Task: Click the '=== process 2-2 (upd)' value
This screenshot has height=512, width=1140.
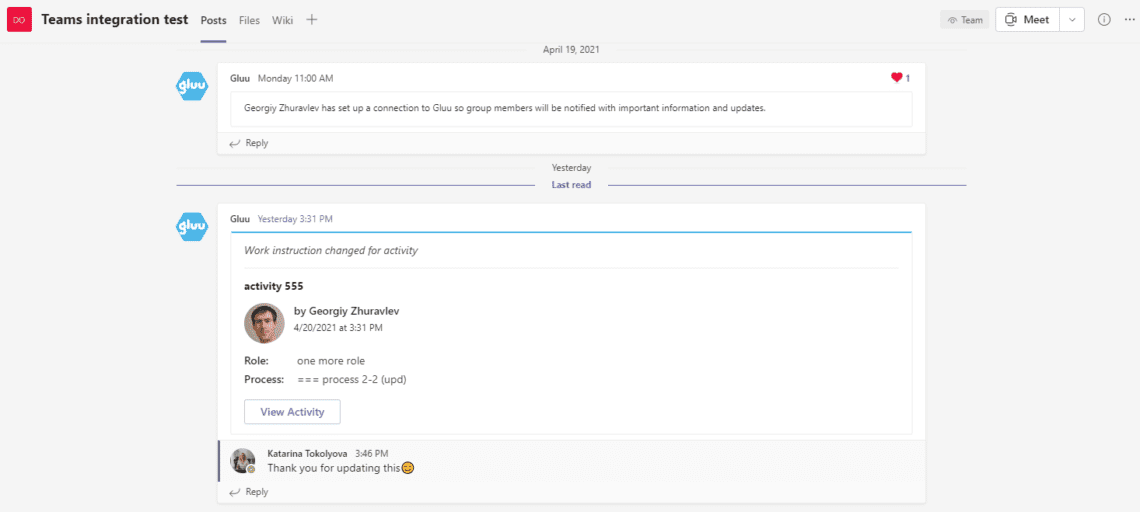Action: click(x=352, y=380)
